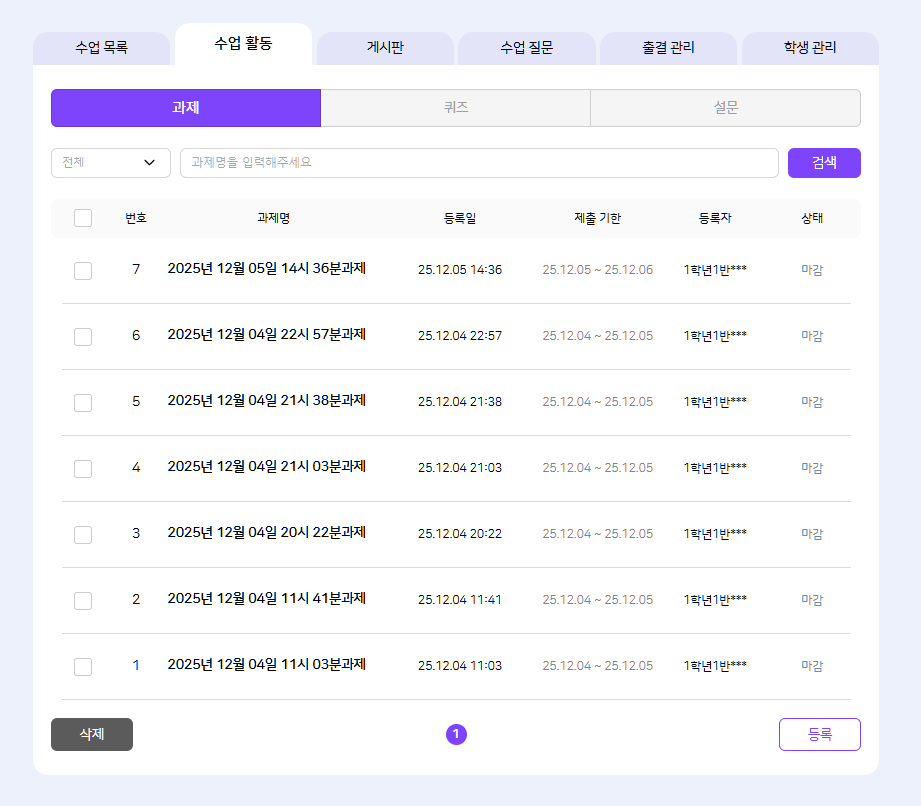Open the 2025년 12월 05일 14시 36분과제 assignment
This screenshot has height=806, width=921.
click(266, 269)
